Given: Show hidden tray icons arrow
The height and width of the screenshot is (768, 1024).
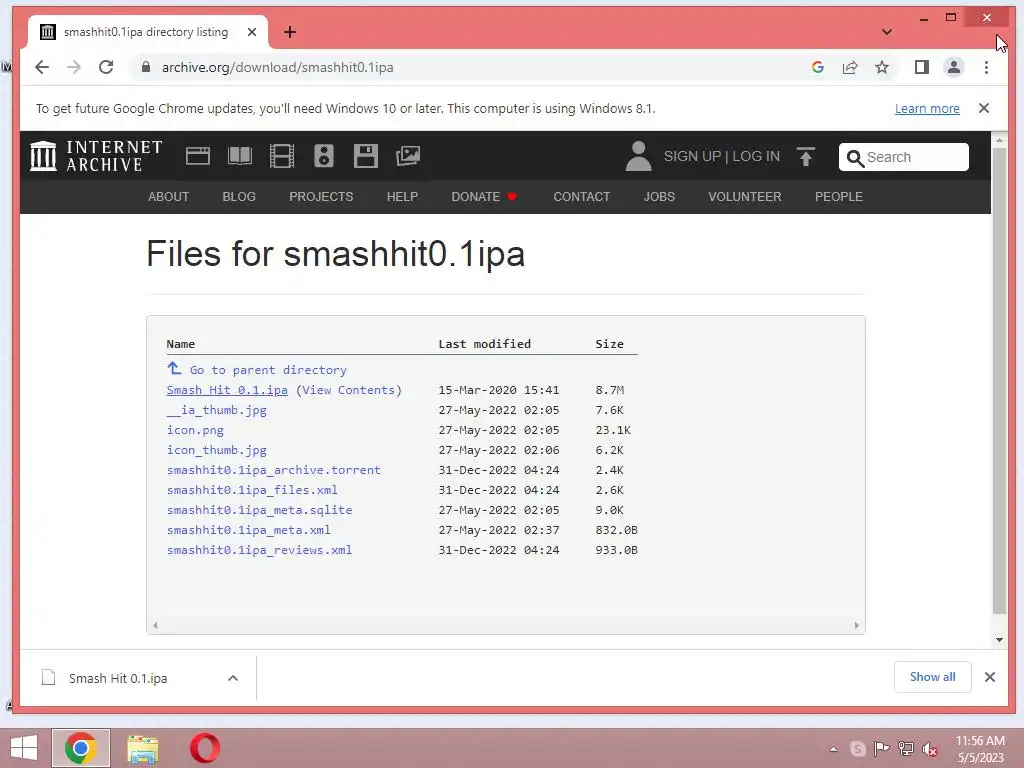Looking at the screenshot, I should 833,749.
